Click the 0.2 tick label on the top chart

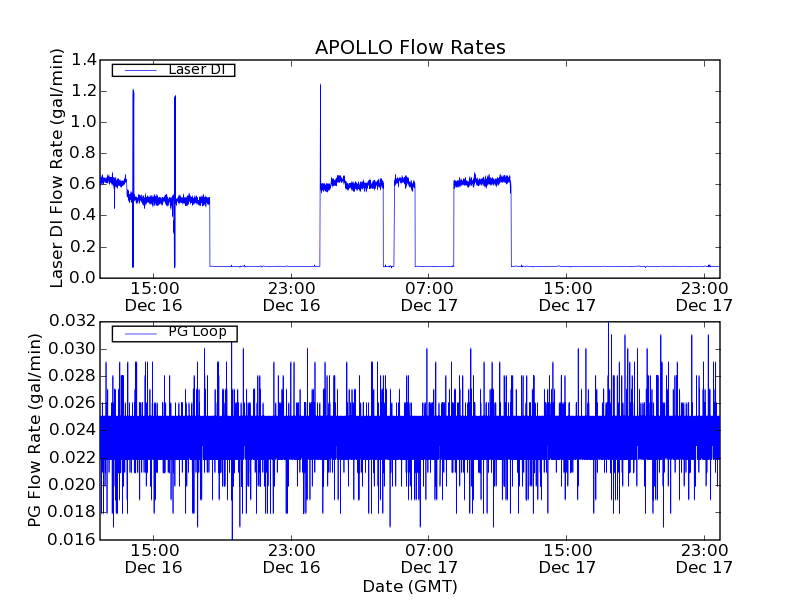click(83, 247)
